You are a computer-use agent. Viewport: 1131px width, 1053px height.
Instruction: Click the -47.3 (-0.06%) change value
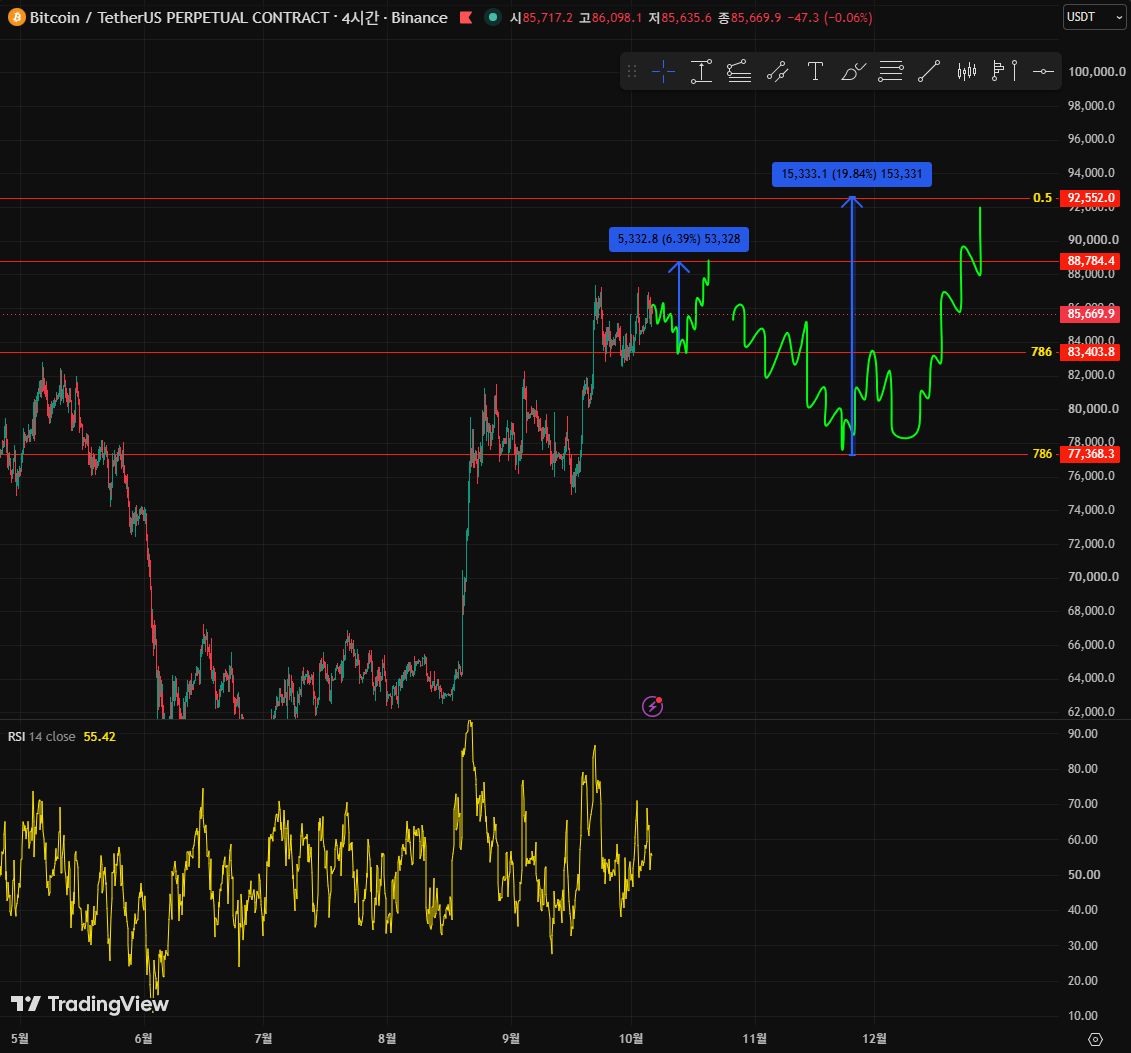pyautogui.click(x=829, y=17)
